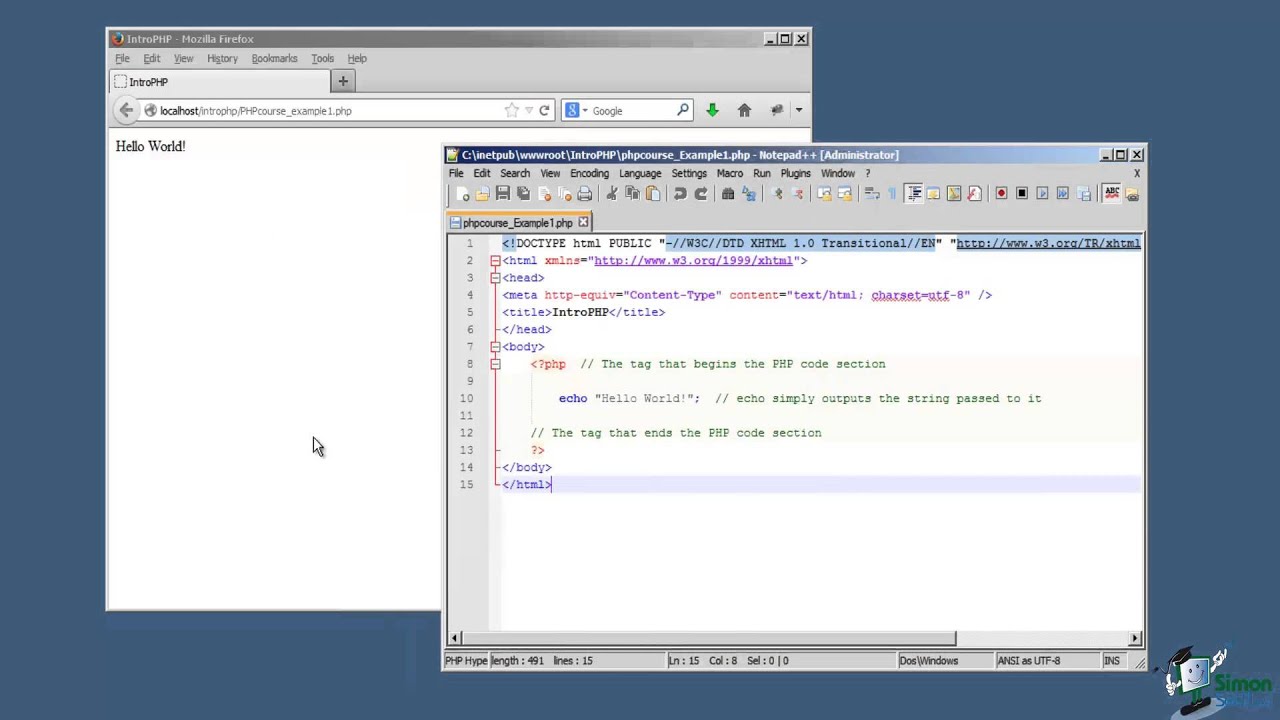Click line number 10 in the margin
Viewport: 1280px width, 720px height.
click(x=466, y=398)
